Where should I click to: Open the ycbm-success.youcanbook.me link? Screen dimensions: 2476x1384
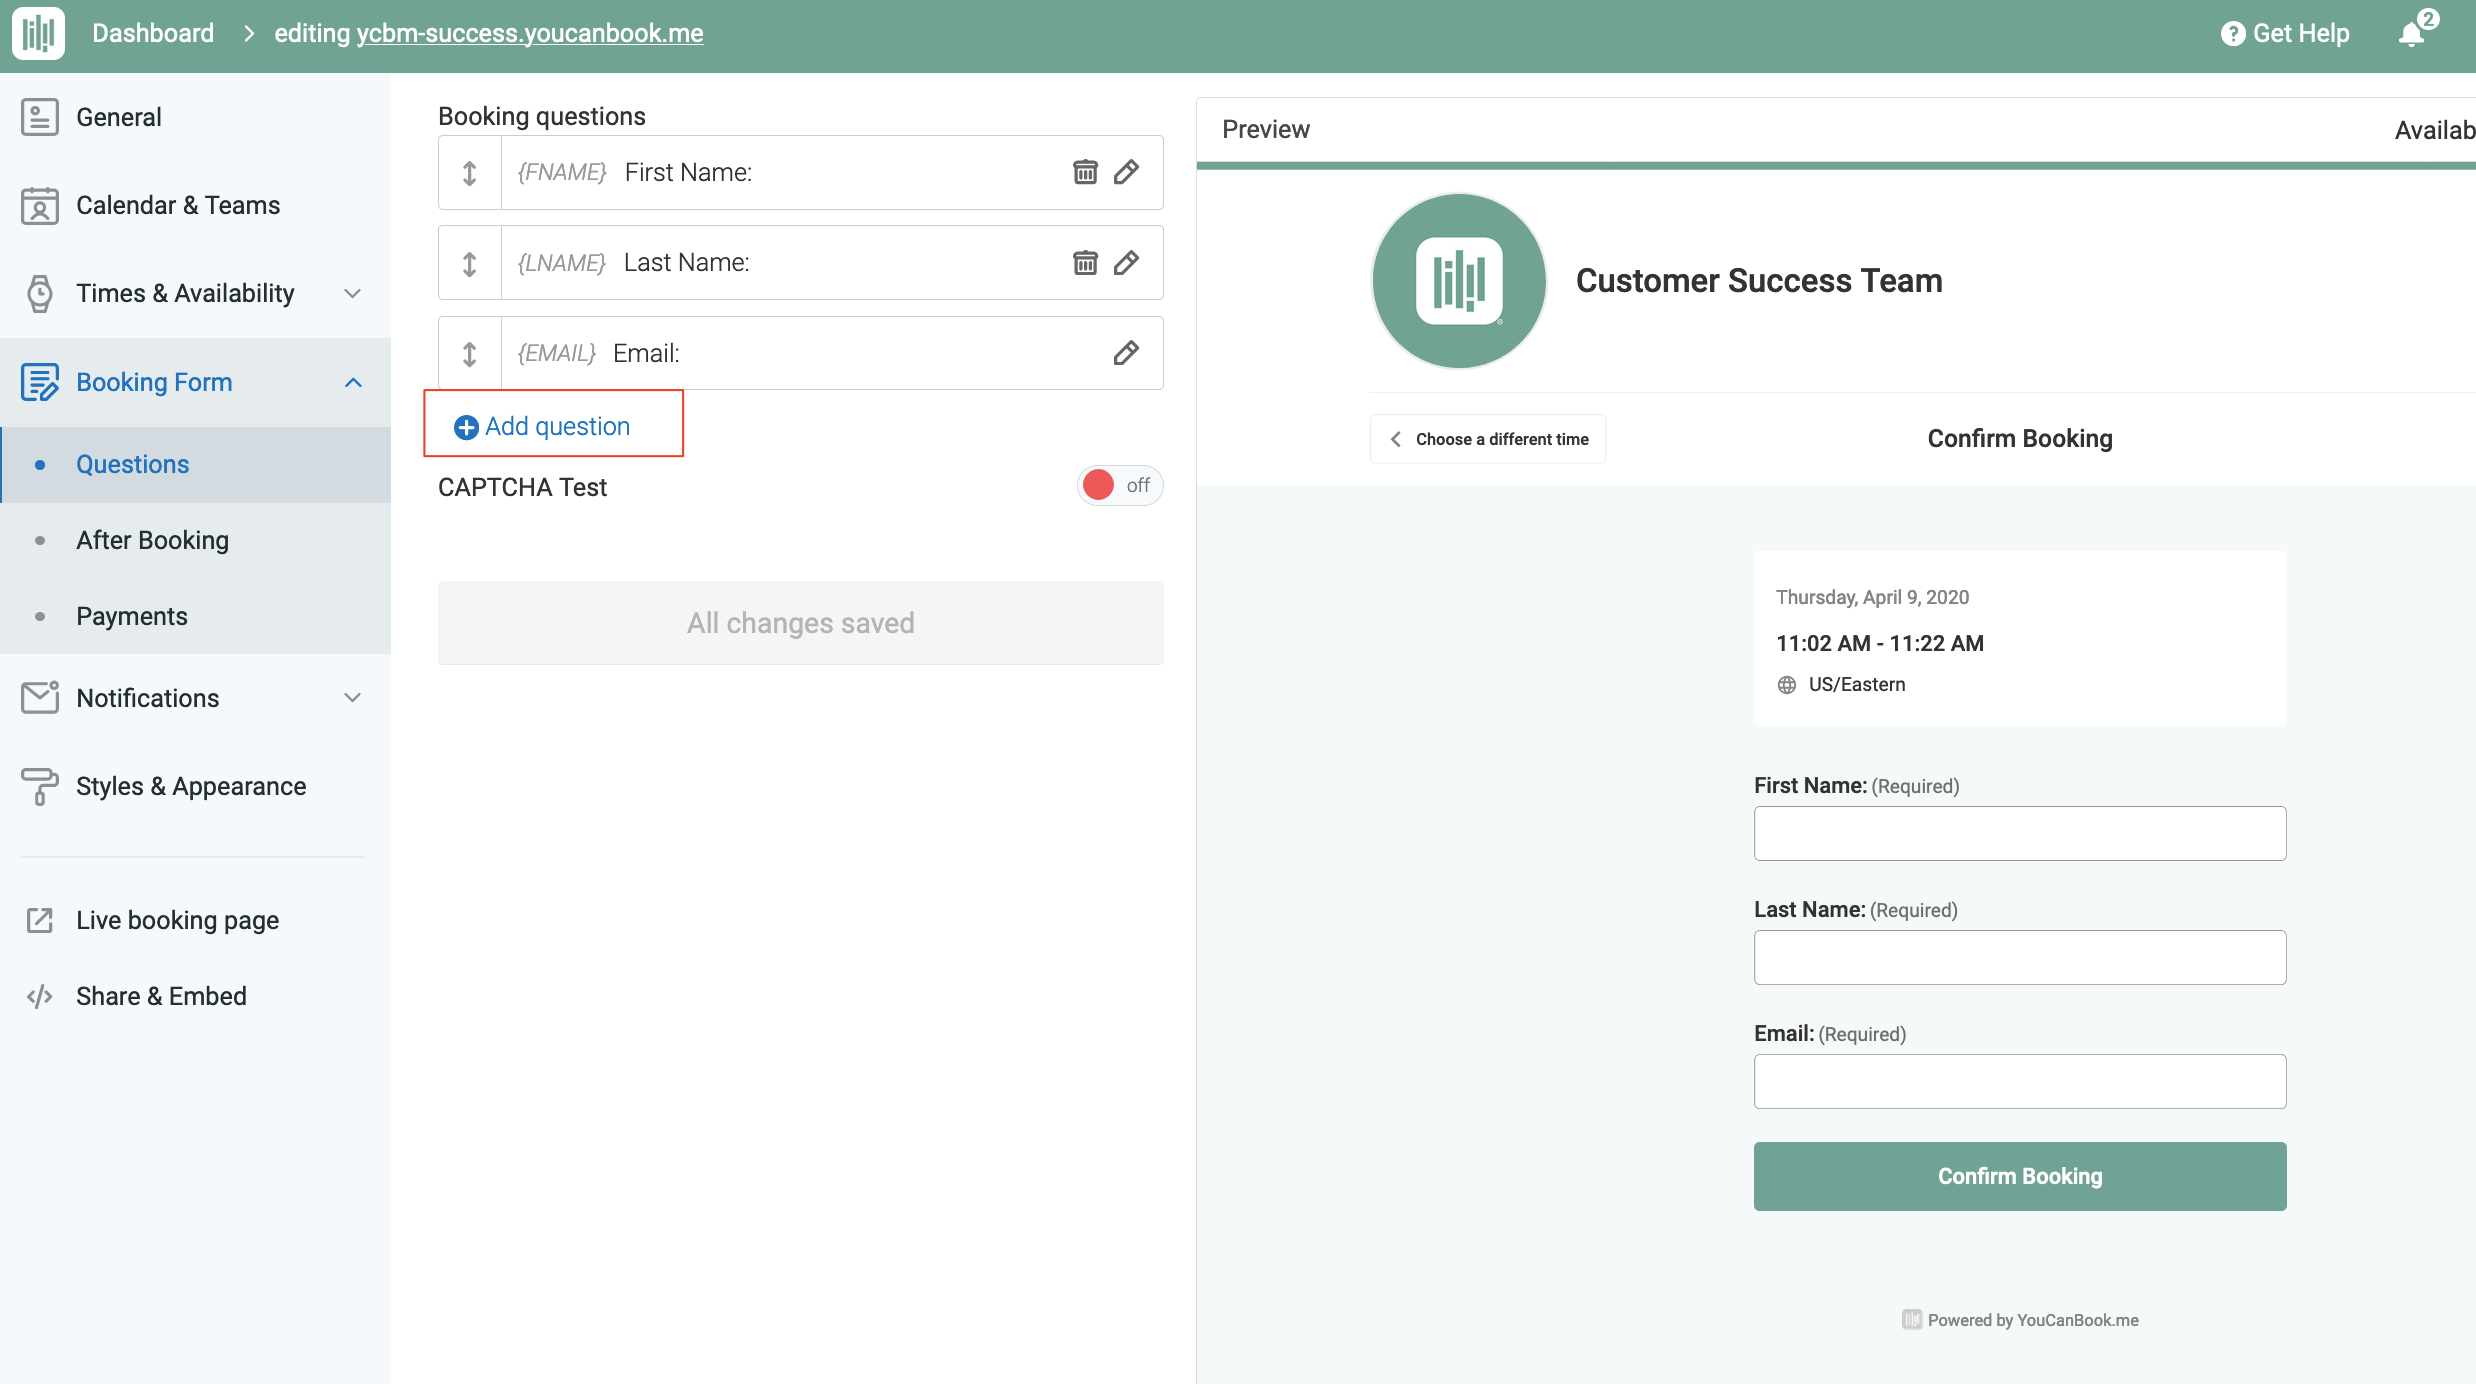(x=530, y=33)
